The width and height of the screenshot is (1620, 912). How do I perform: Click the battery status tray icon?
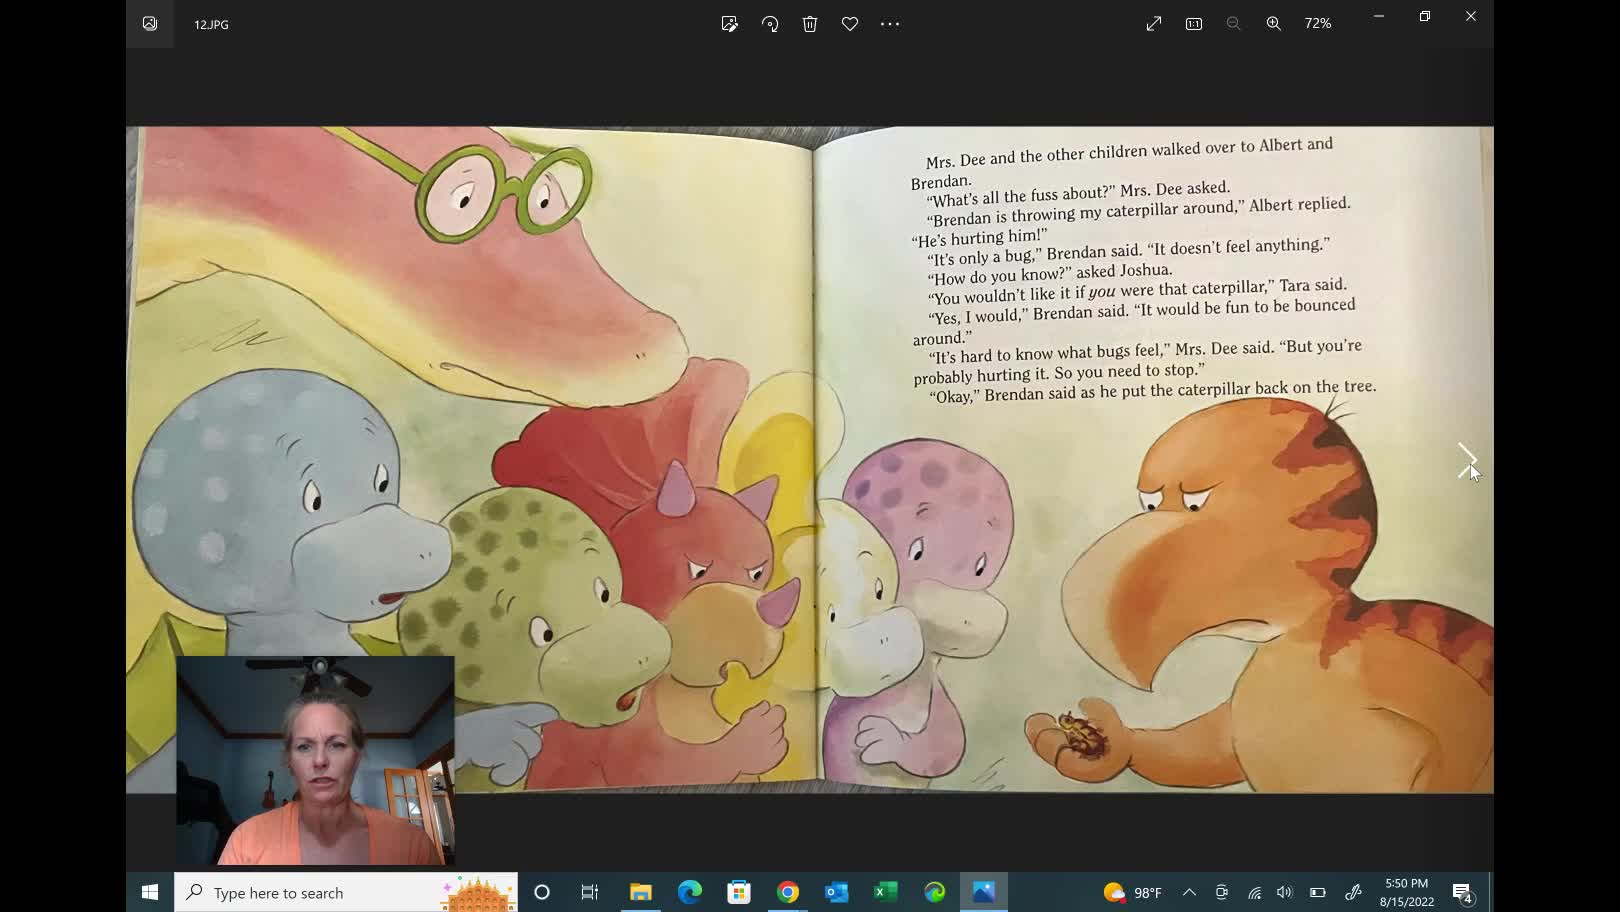(x=1318, y=892)
